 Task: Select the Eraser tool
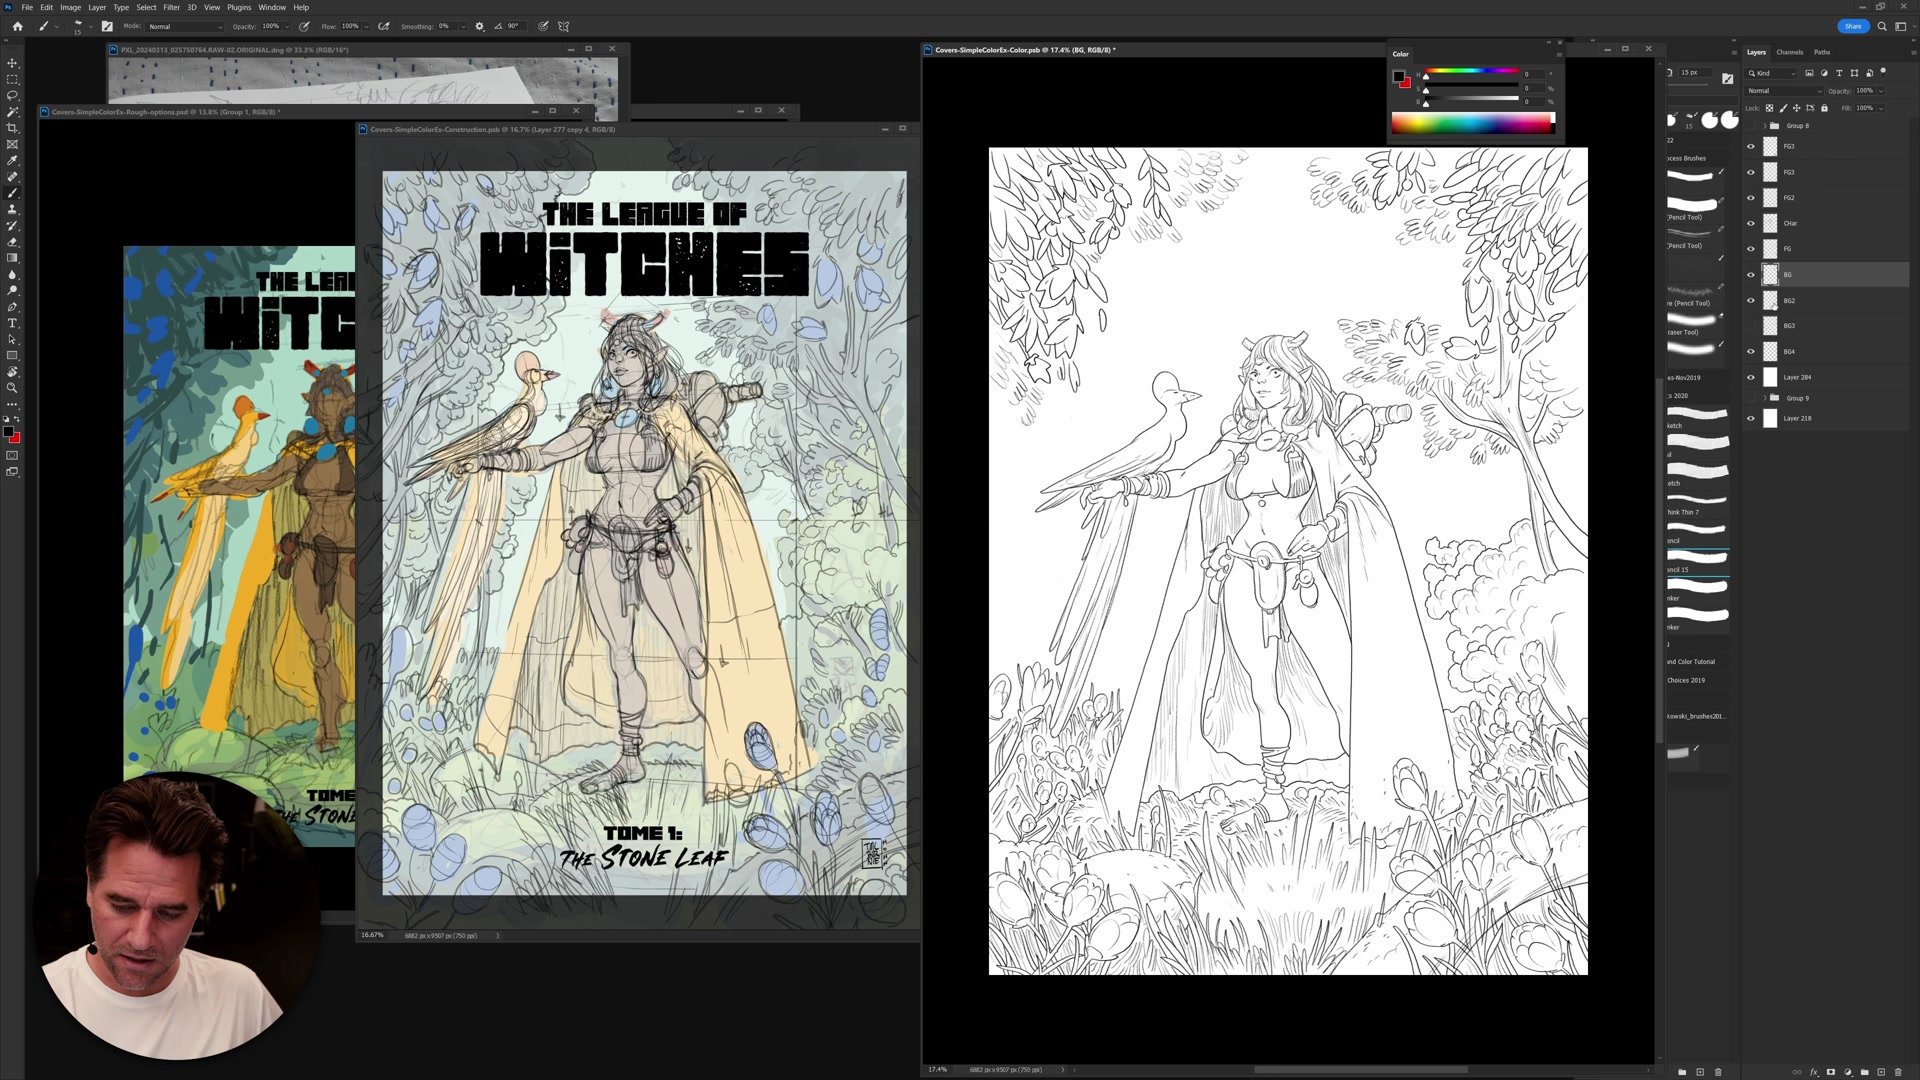click(x=12, y=242)
